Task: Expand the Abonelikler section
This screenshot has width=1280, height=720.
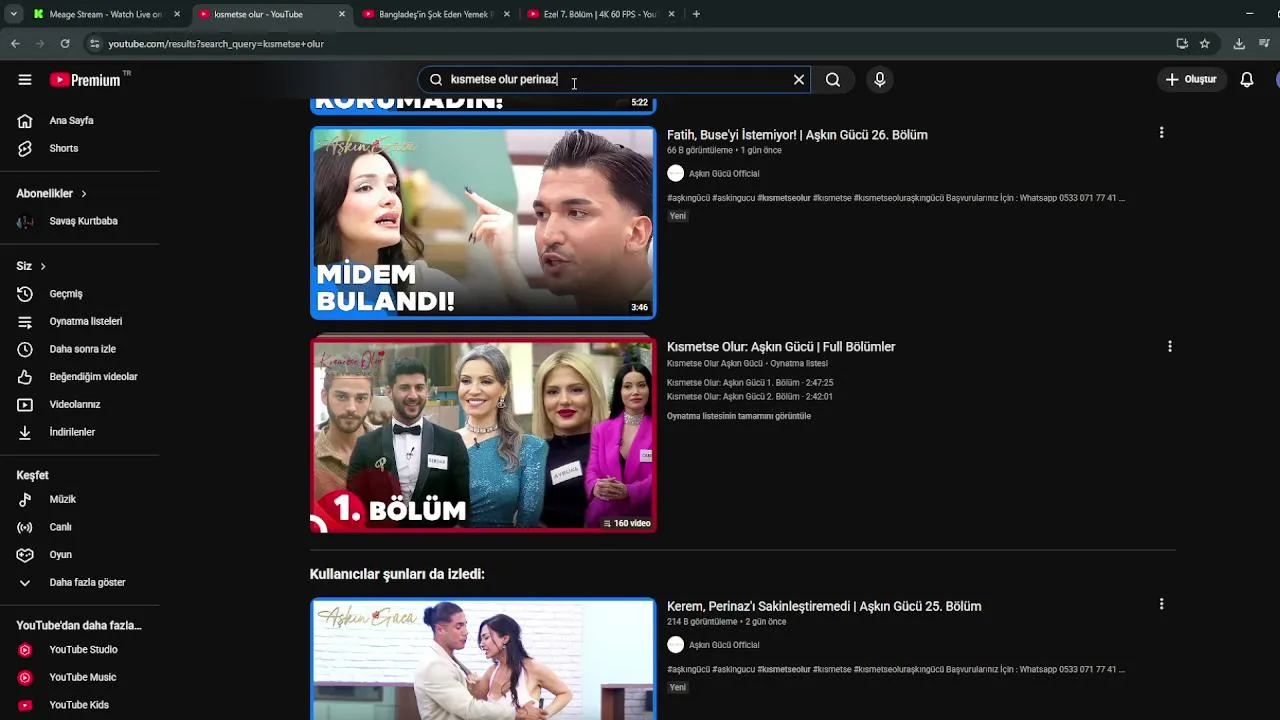Action: pos(52,194)
